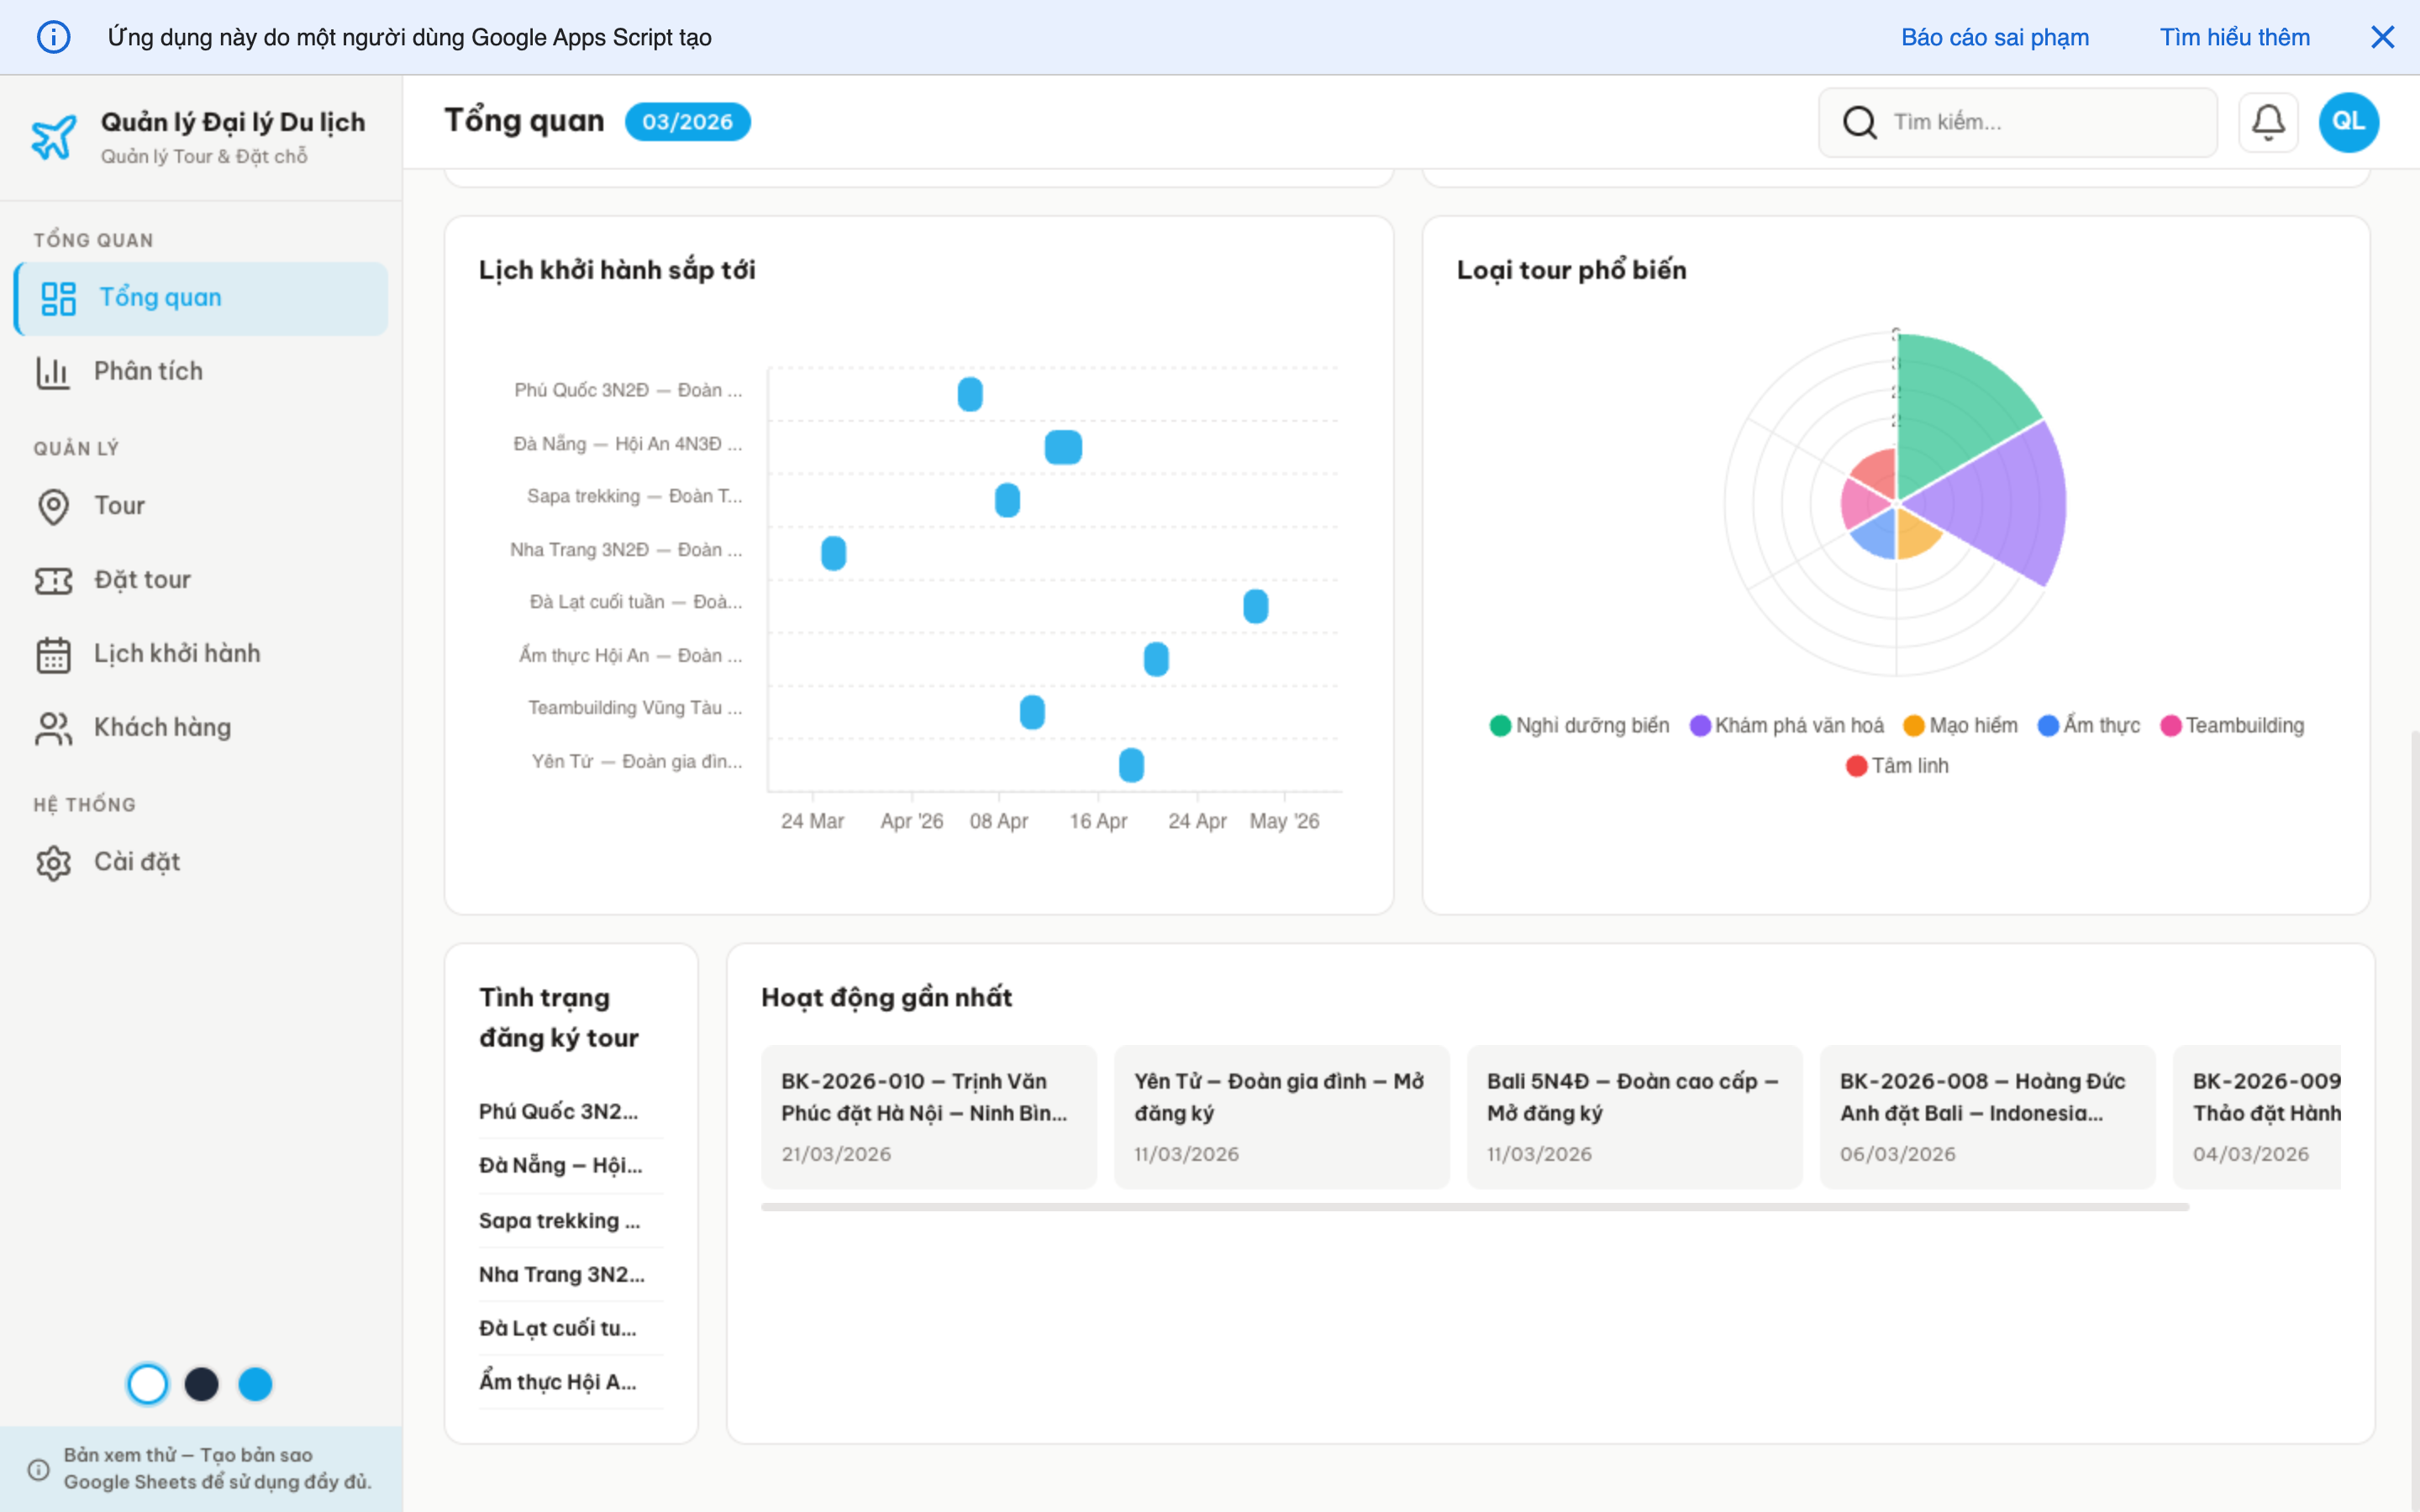The height and width of the screenshot is (1512, 2420).
Task: Toggle Tâm linh legend series
Action: (1897, 765)
